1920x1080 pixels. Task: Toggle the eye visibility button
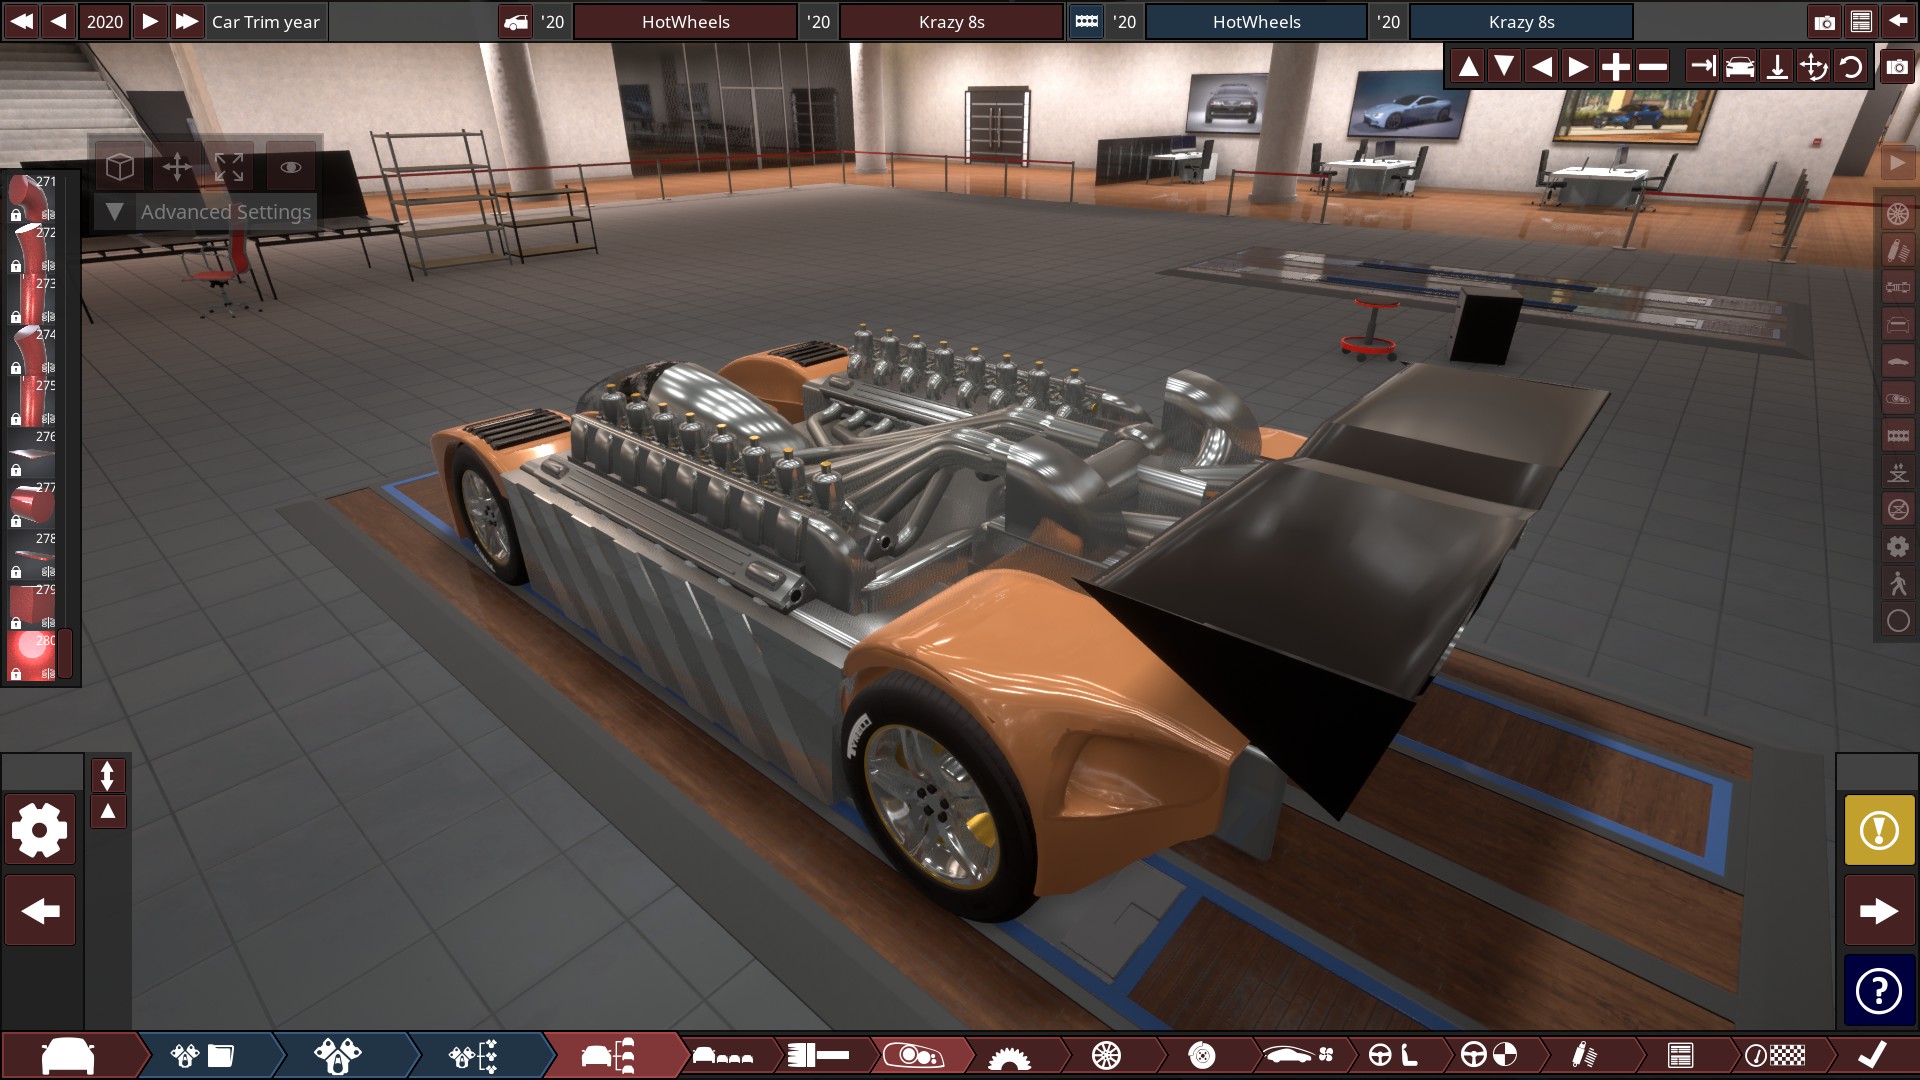pos(290,167)
